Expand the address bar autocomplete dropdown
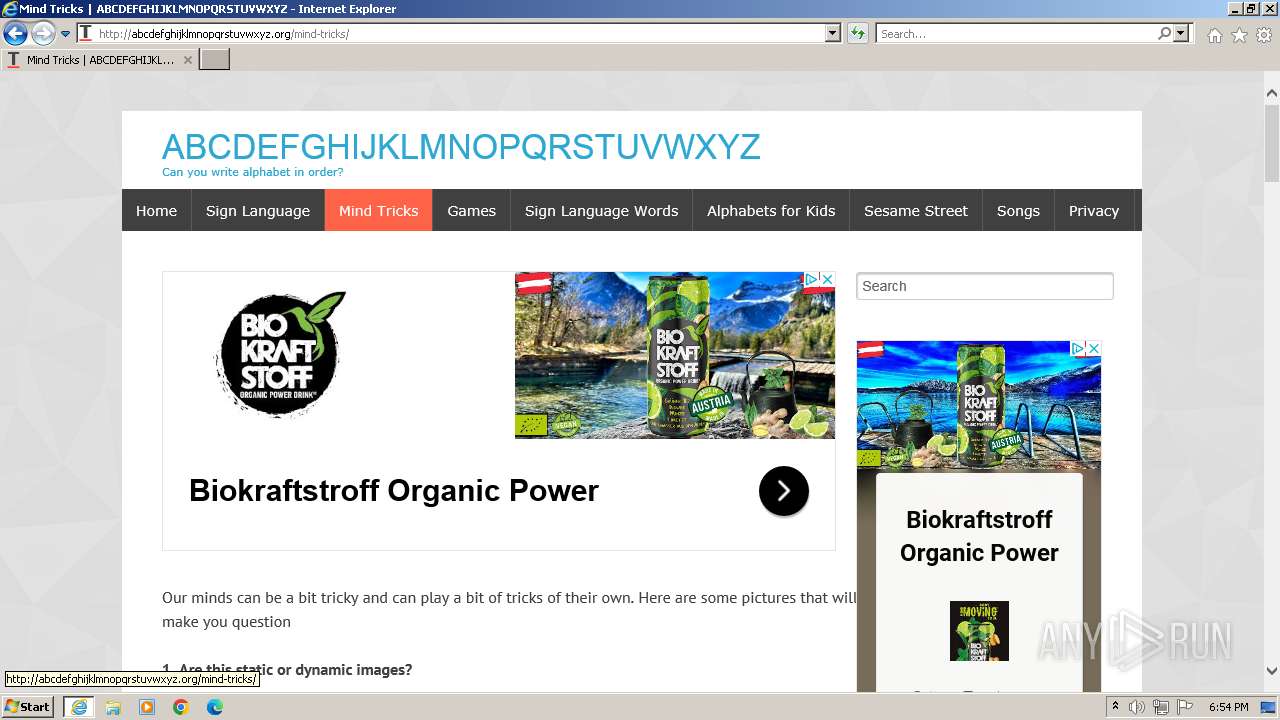This screenshot has width=1280, height=720. (833, 34)
